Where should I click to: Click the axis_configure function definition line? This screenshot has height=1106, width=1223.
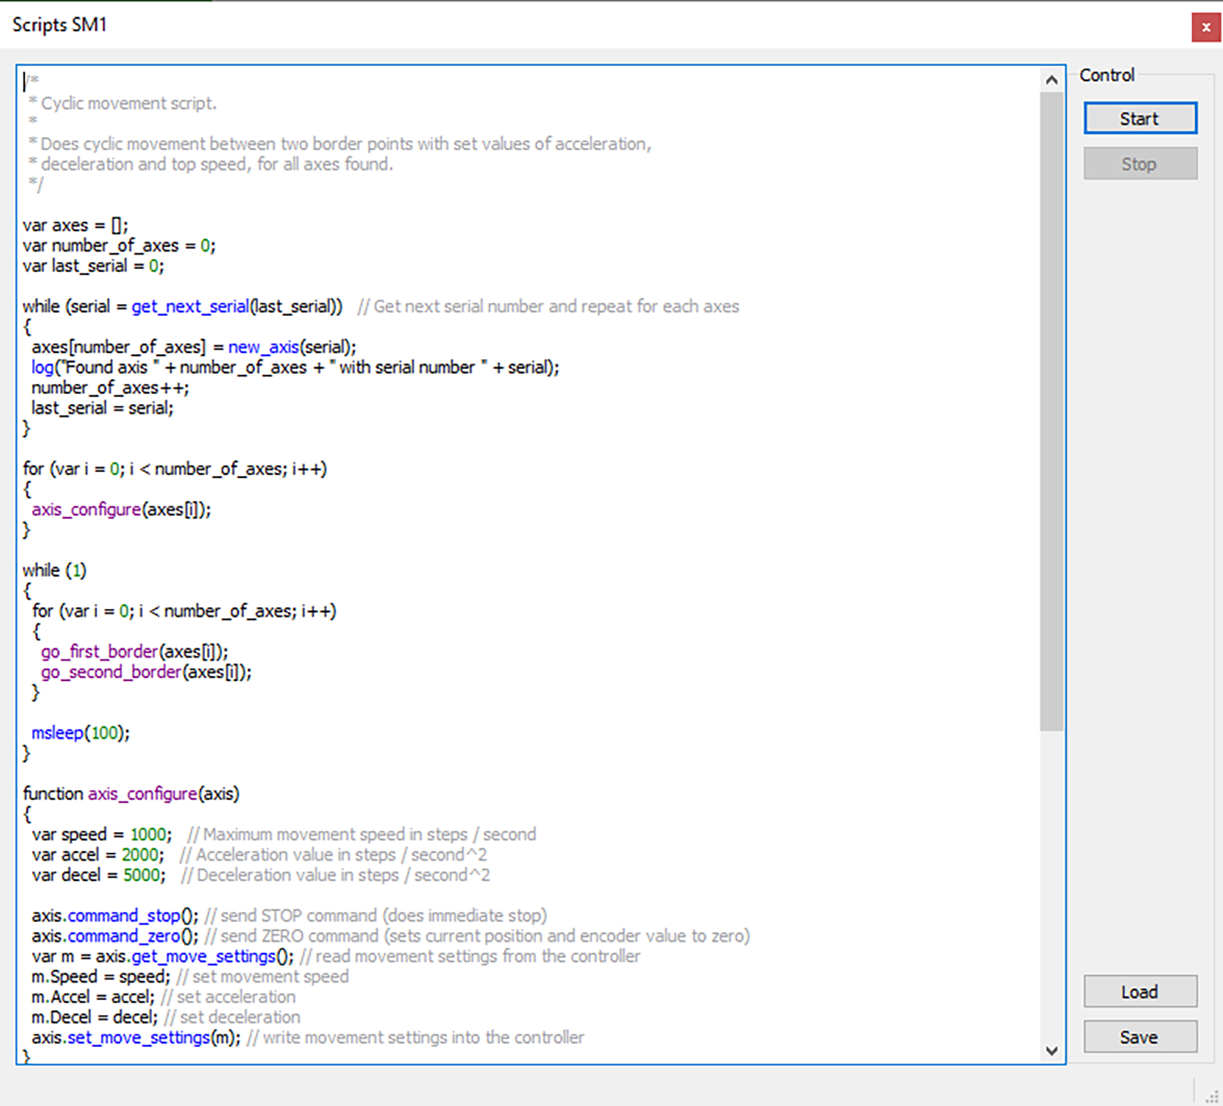(x=130, y=793)
